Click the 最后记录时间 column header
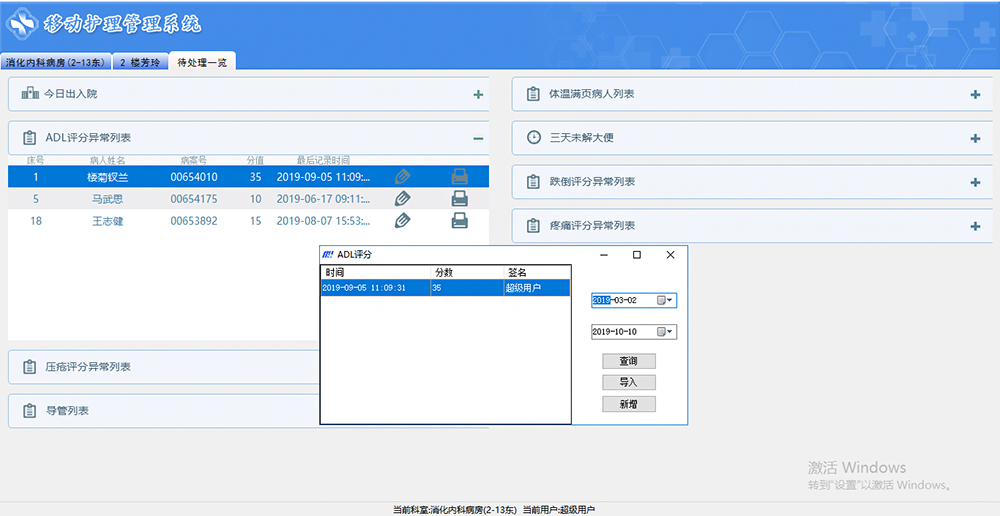Image resolution: width=1000 pixels, height=516 pixels. pos(323,160)
